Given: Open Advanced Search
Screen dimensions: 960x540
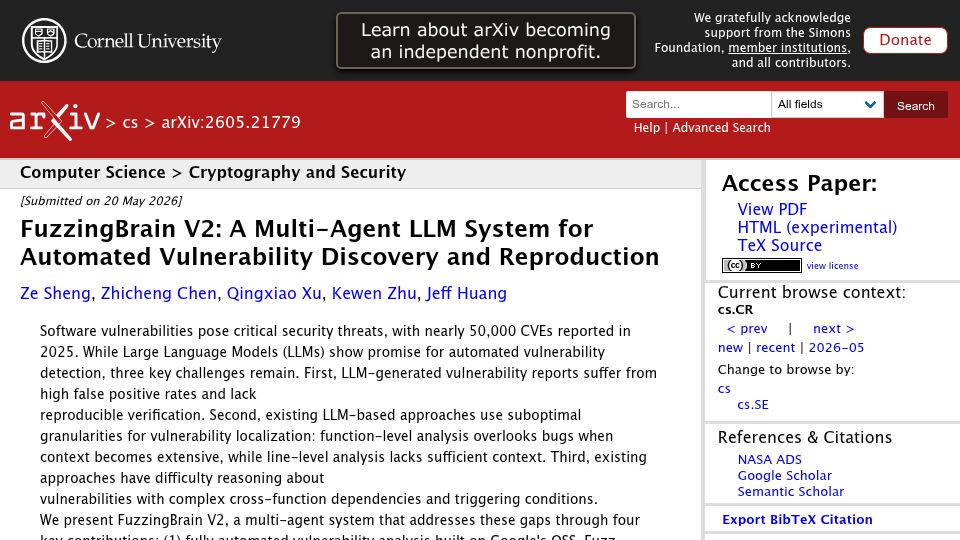Looking at the screenshot, I should click(x=721, y=127).
